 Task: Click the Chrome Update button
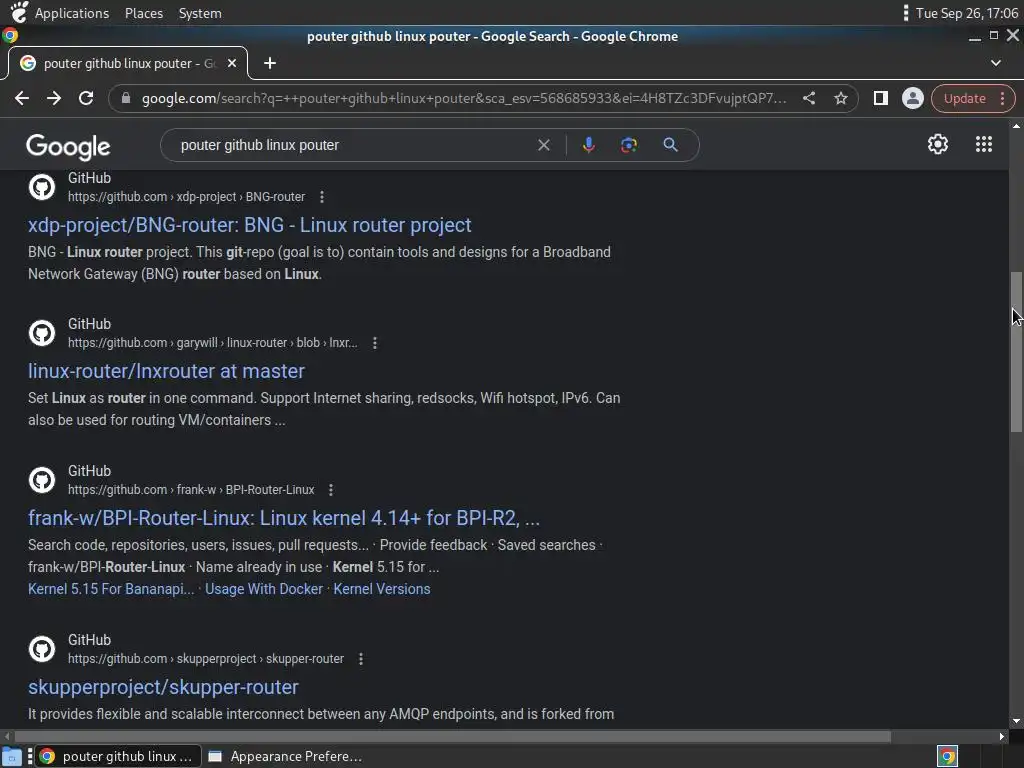[x=964, y=98]
